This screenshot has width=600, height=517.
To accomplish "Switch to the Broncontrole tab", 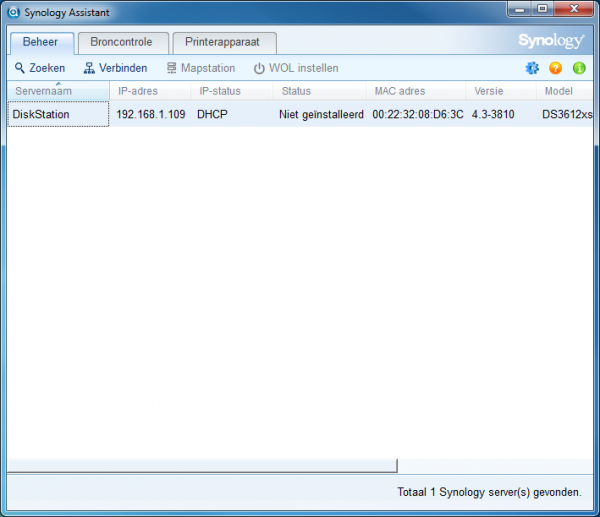I will point(123,42).
